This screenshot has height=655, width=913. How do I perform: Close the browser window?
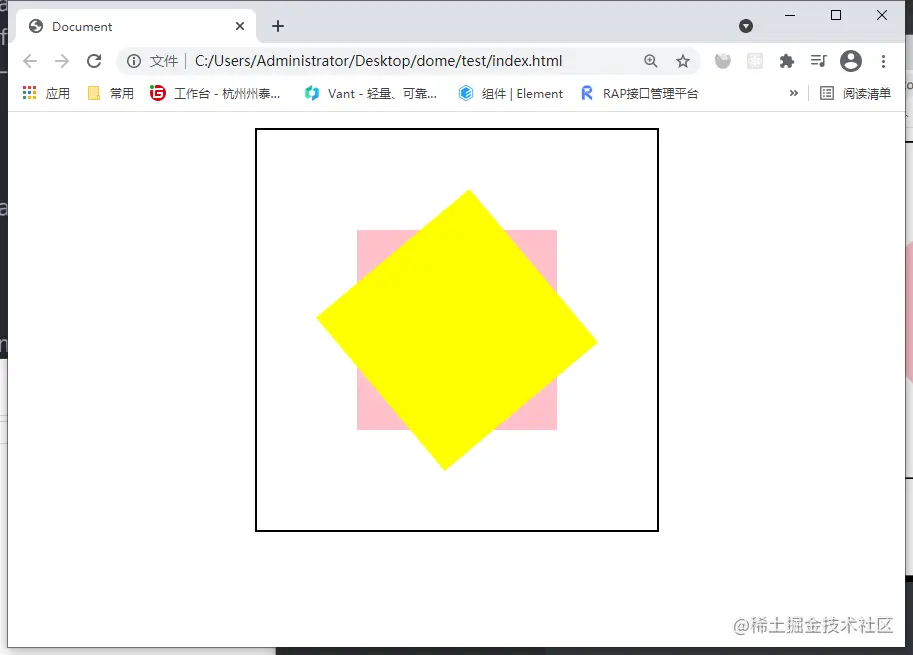click(x=882, y=15)
